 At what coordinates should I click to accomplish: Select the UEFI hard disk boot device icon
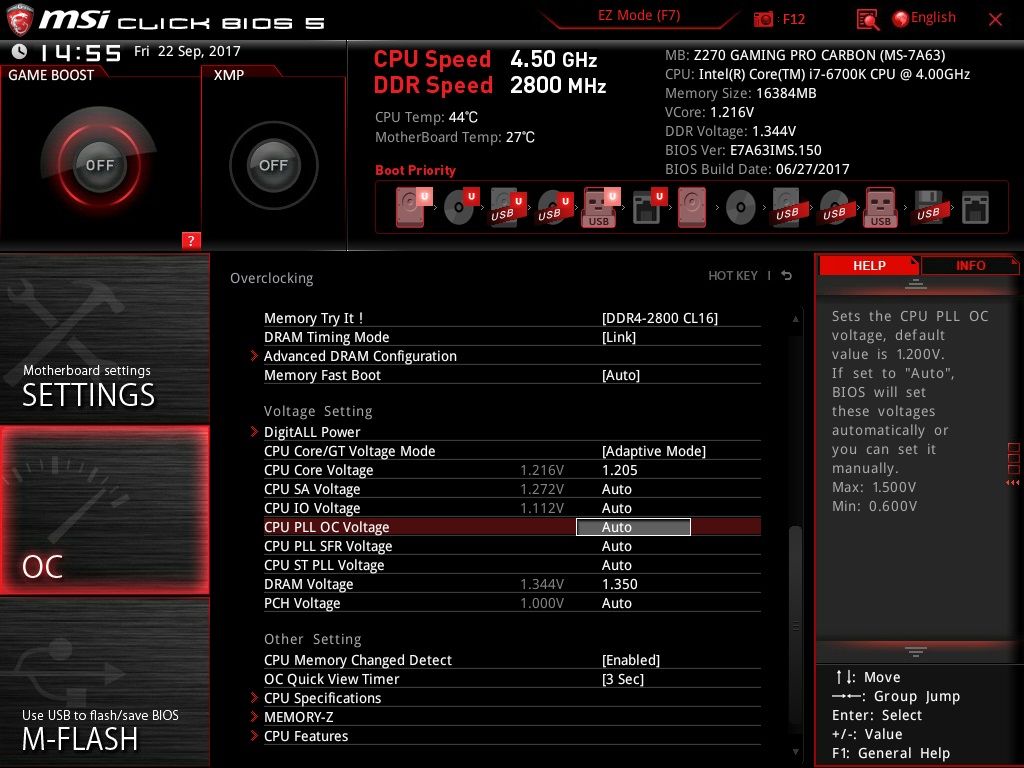[x=413, y=207]
